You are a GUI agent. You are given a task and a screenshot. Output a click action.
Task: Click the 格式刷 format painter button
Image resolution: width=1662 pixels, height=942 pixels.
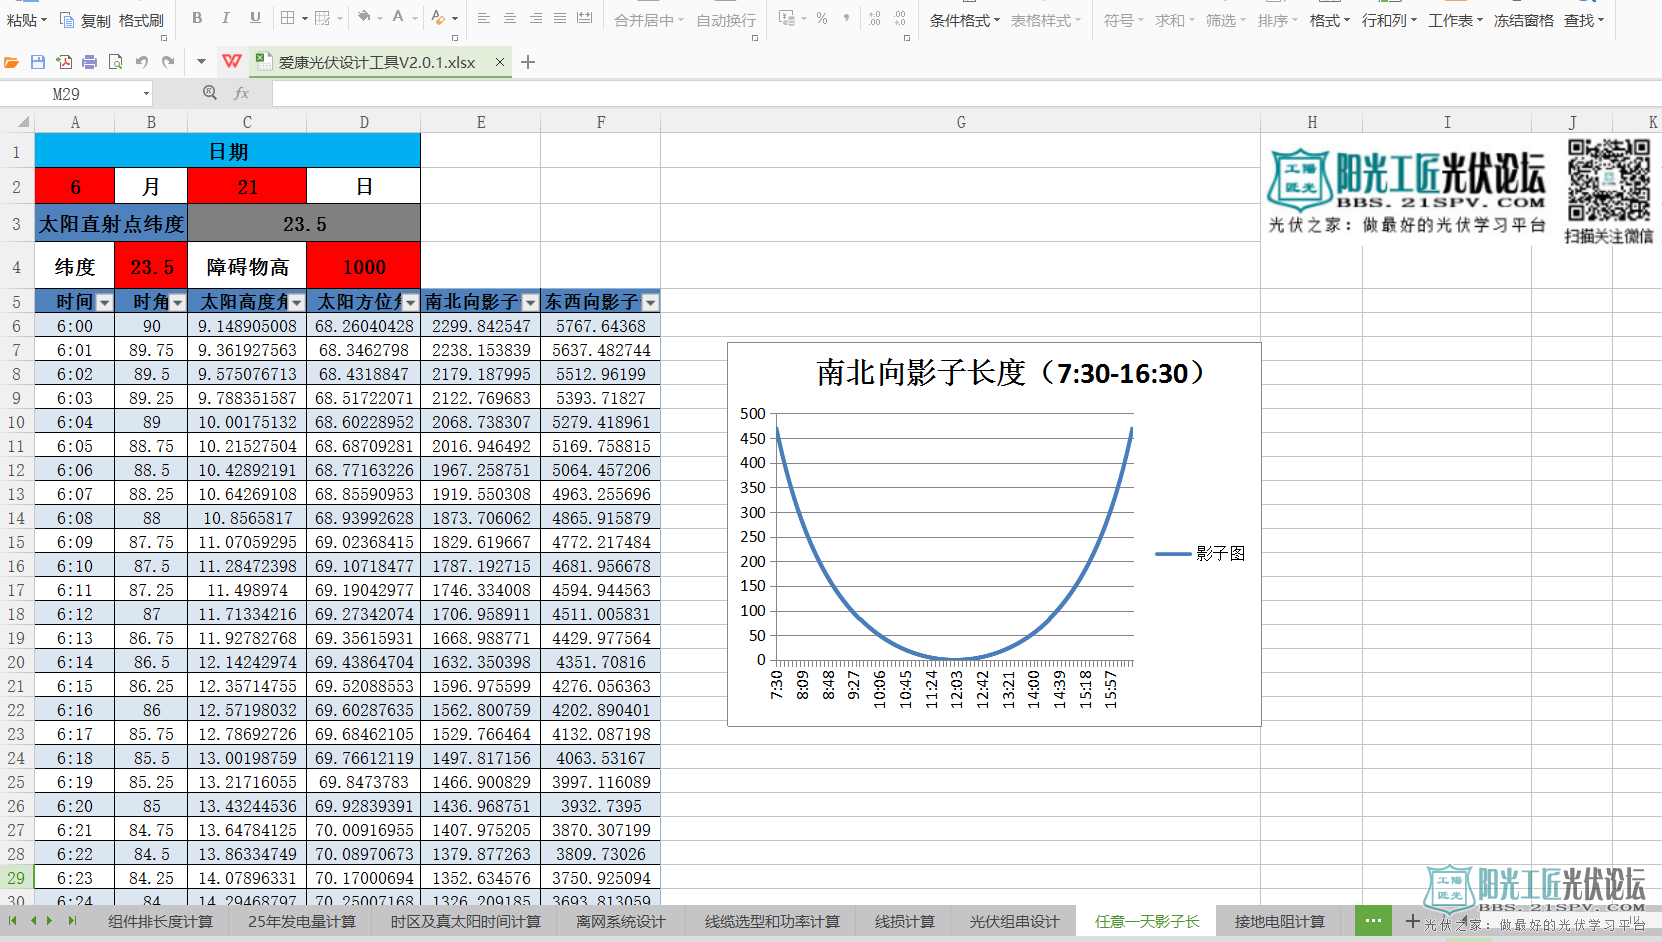[x=141, y=20]
